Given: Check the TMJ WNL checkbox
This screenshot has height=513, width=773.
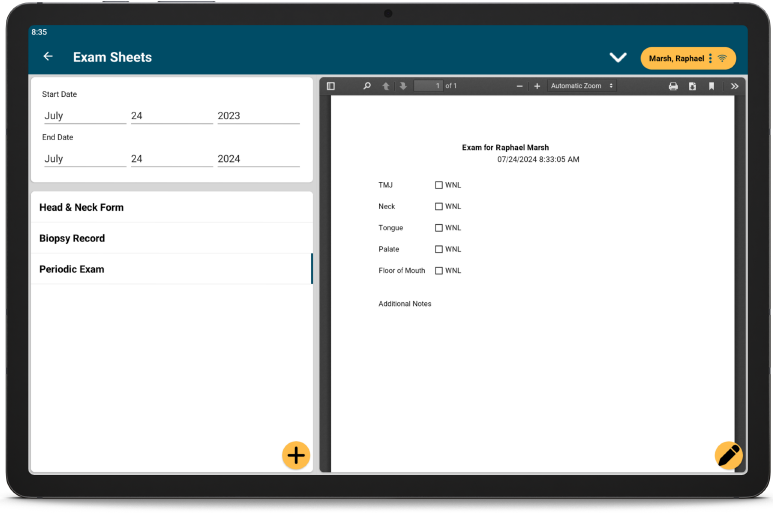Looking at the screenshot, I should pos(438,185).
